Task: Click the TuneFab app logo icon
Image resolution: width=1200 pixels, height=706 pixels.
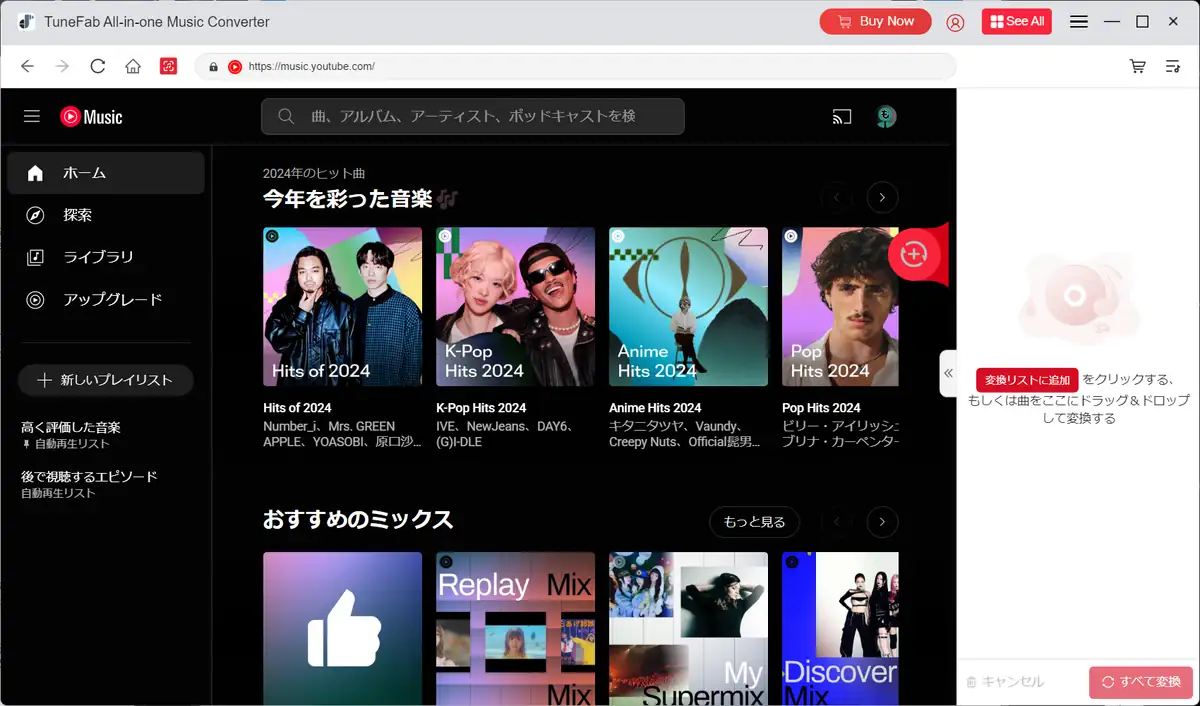Action: tap(27, 21)
